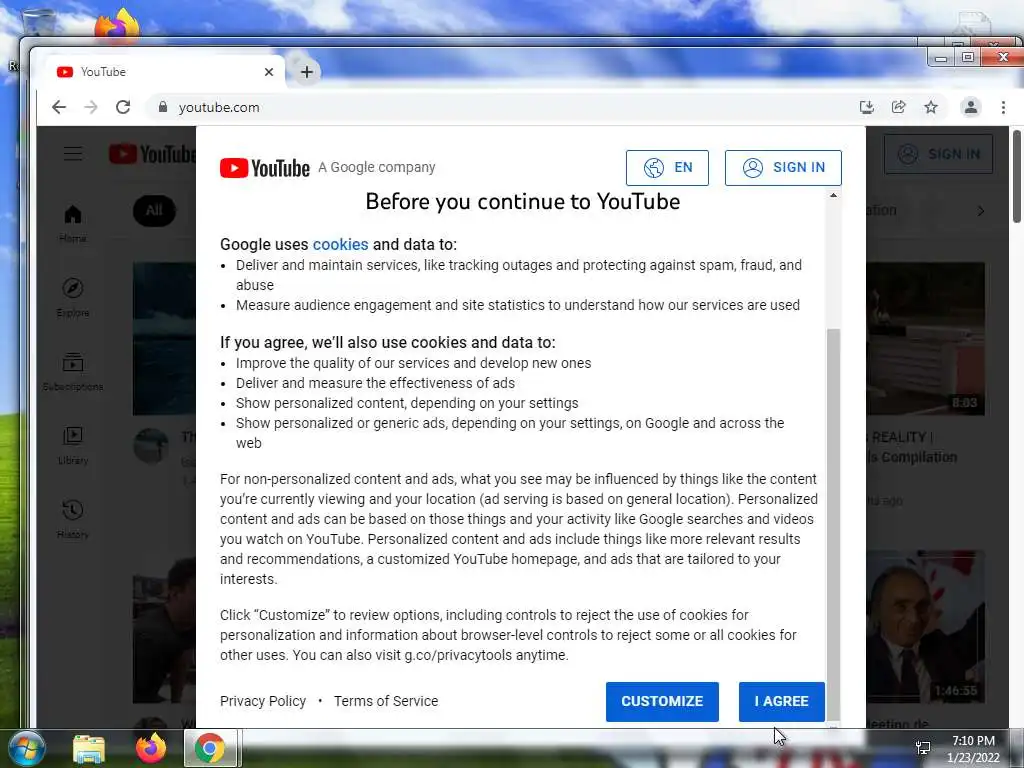The image size is (1024, 768).
Task: Click the I AGREE button
Action: click(782, 701)
